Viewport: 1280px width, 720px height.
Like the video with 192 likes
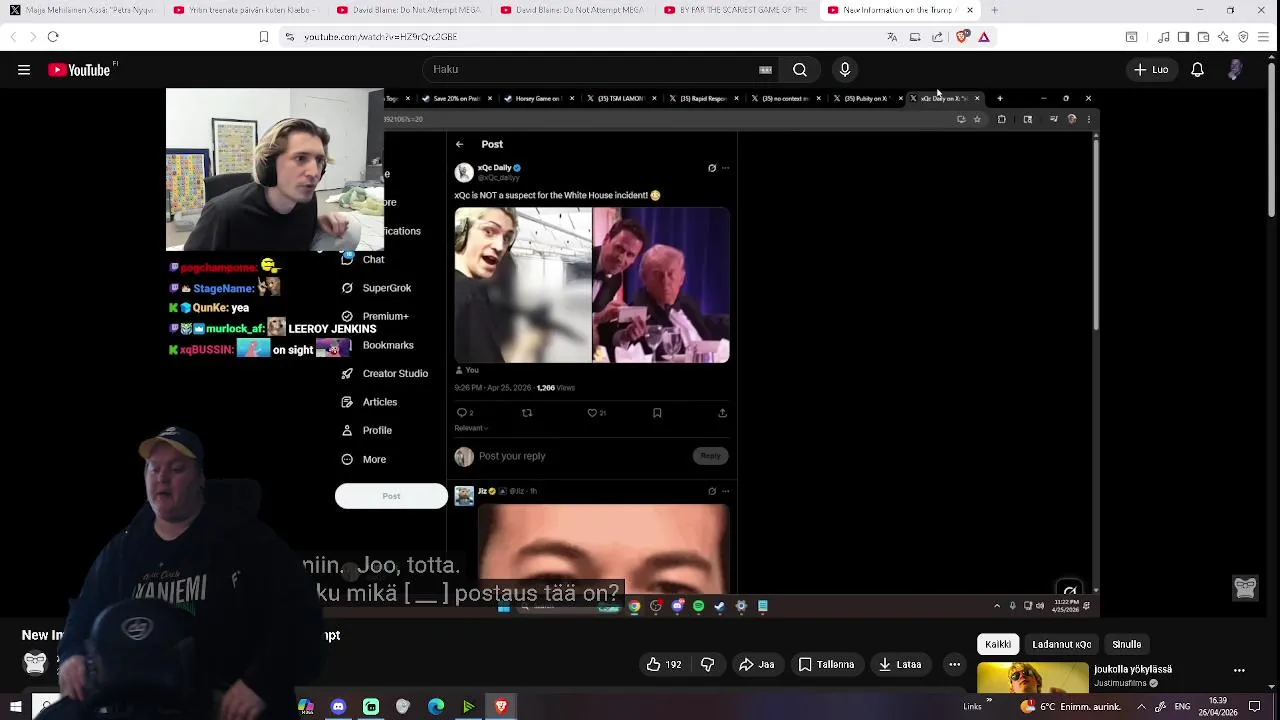[665, 664]
